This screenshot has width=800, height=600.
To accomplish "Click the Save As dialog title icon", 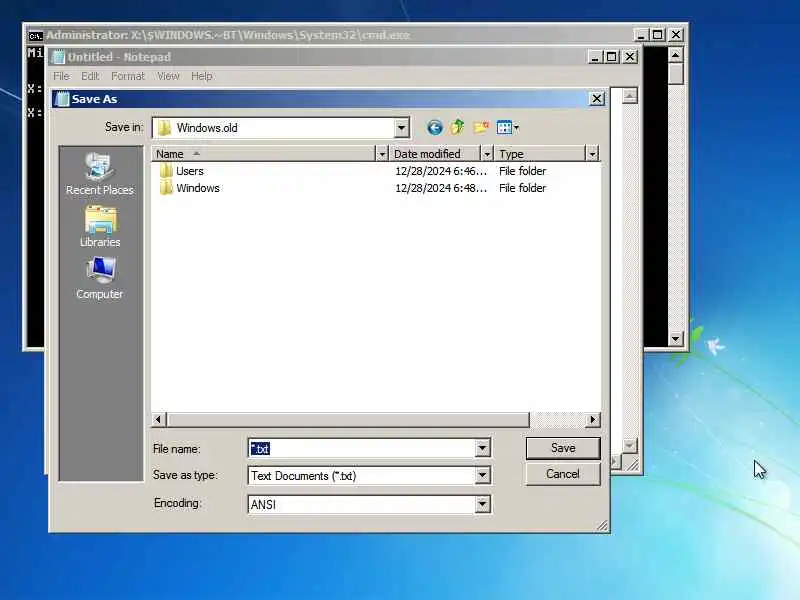I will click(x=62, y=99).
